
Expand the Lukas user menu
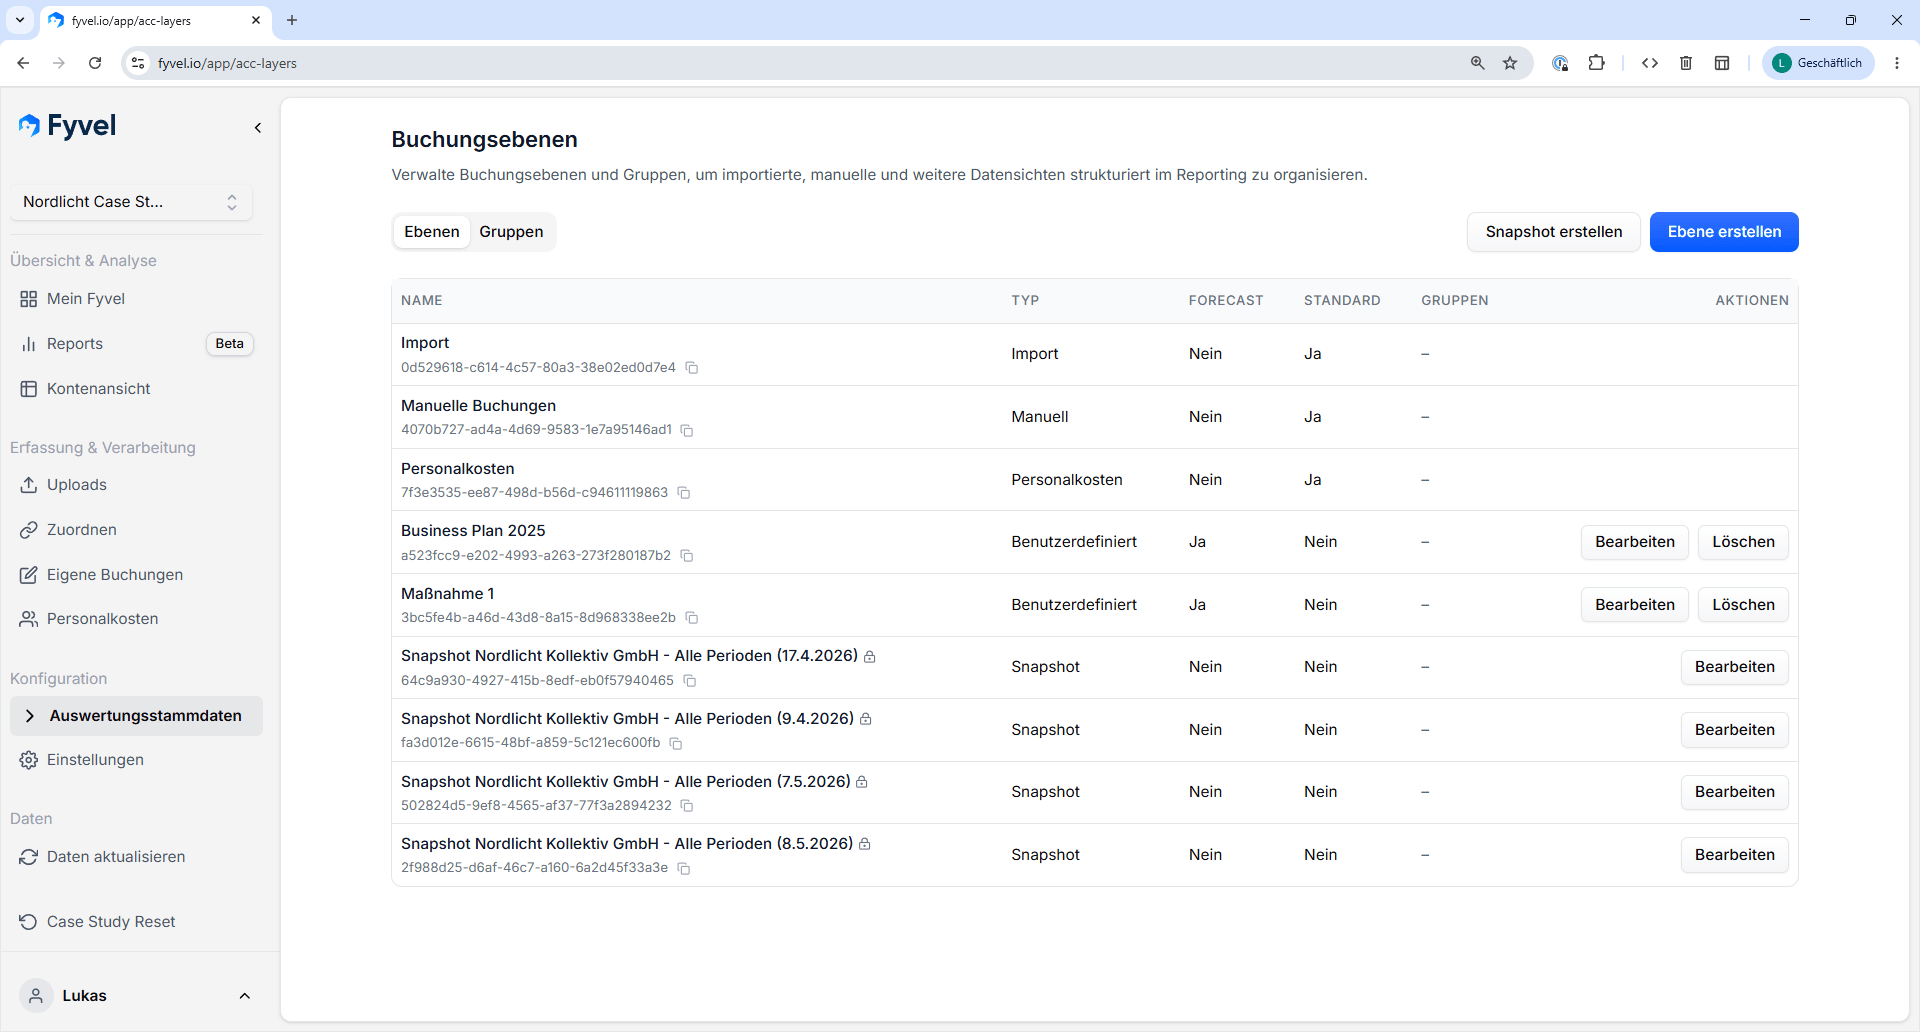[x=136, y=996]
